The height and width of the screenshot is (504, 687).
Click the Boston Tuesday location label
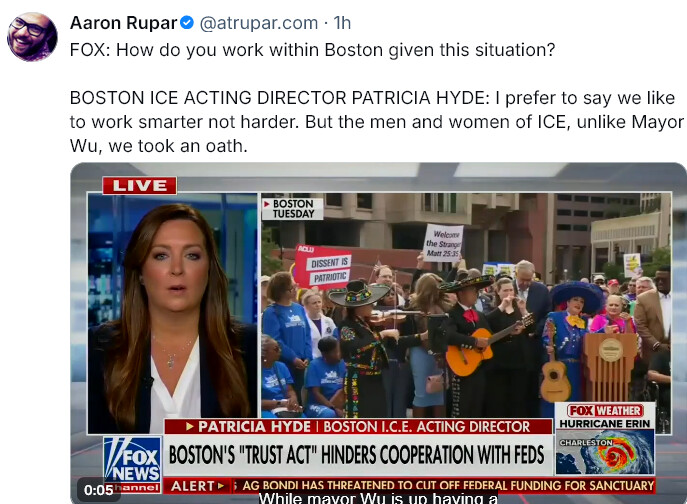point(293,209)
